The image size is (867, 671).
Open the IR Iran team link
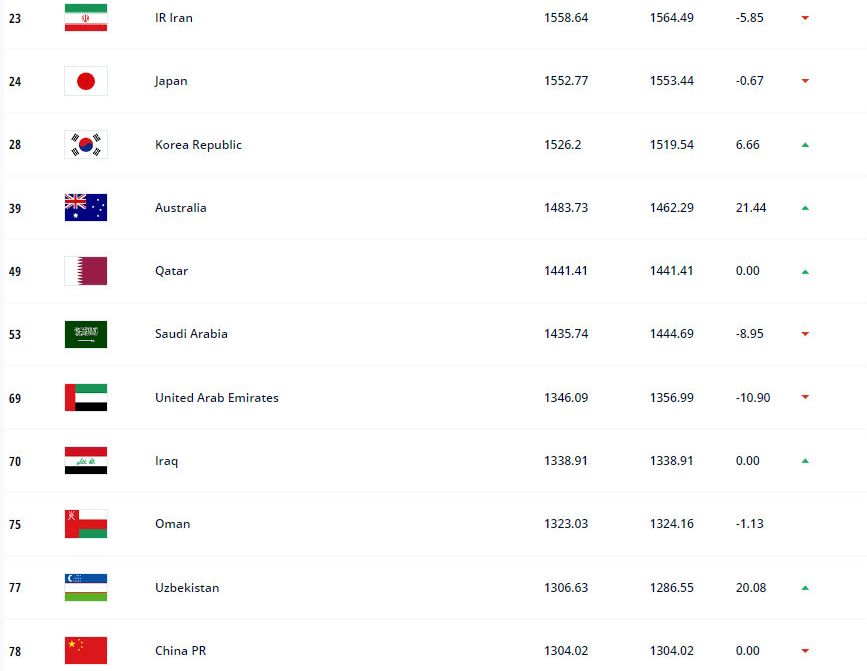click(173, 18)
